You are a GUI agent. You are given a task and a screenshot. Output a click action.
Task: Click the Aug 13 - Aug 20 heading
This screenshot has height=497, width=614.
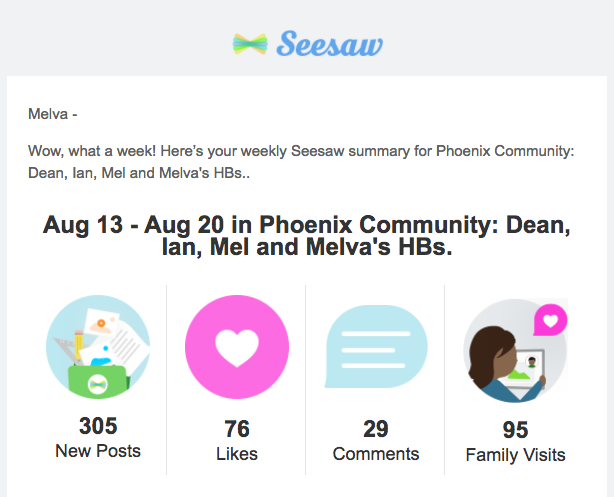(307, 236)
